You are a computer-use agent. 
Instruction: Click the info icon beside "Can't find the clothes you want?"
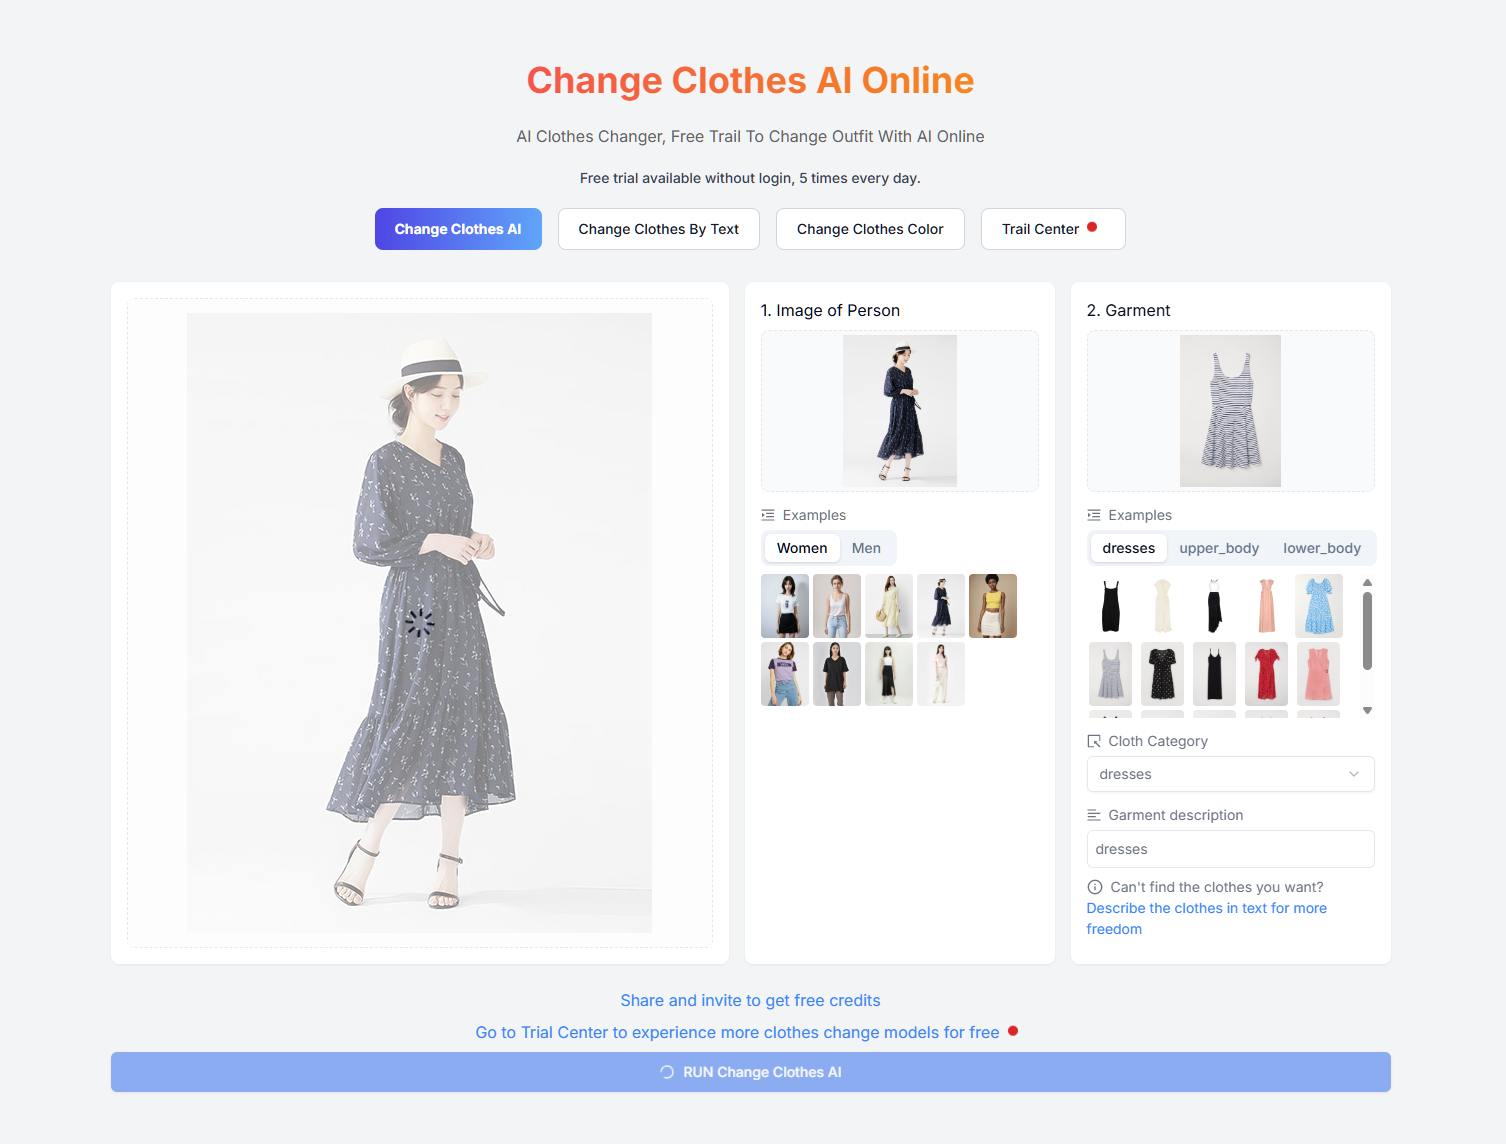(1095, 887)
